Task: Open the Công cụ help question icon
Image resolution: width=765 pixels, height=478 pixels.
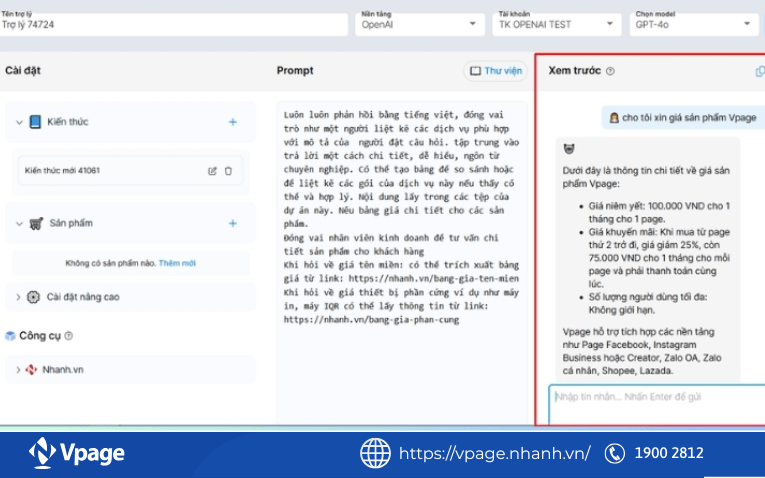Action: pyautogui.click(x=69, y=336)
